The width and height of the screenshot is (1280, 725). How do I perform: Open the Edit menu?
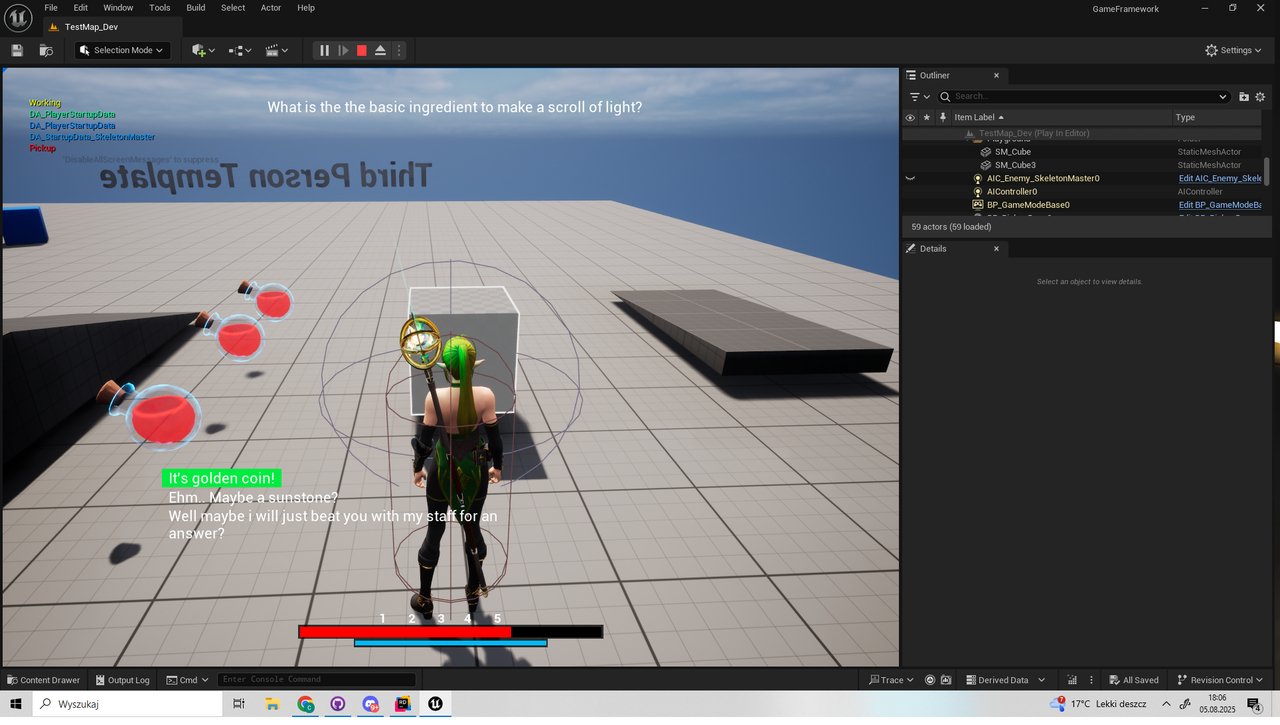pos(81,7)
